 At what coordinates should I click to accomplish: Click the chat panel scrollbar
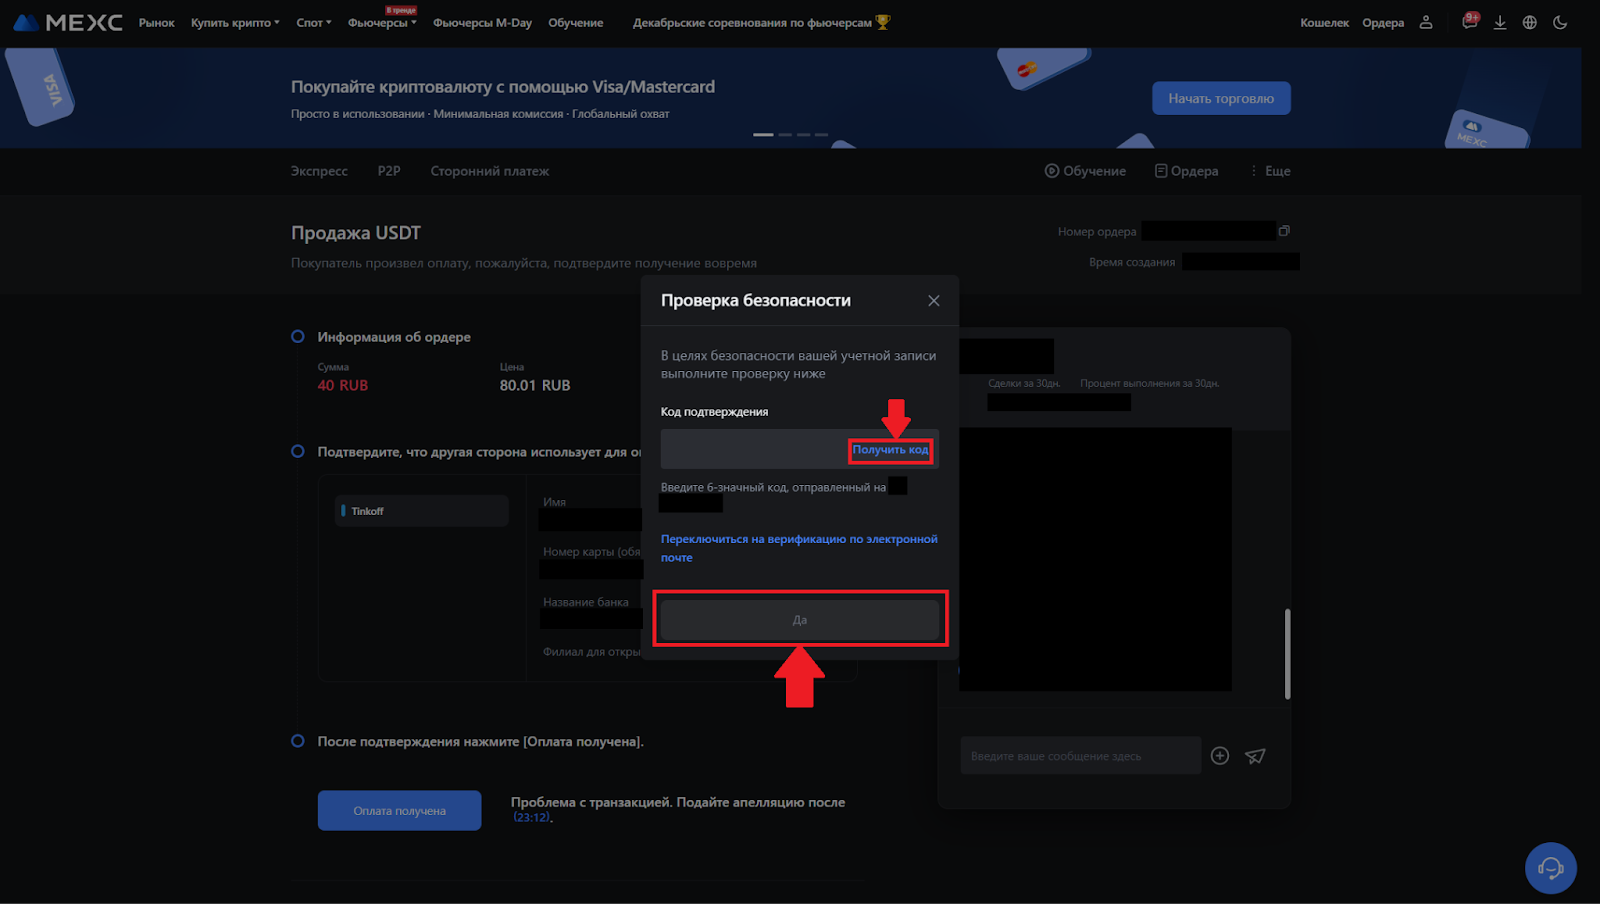click(x=1287, y=654)
